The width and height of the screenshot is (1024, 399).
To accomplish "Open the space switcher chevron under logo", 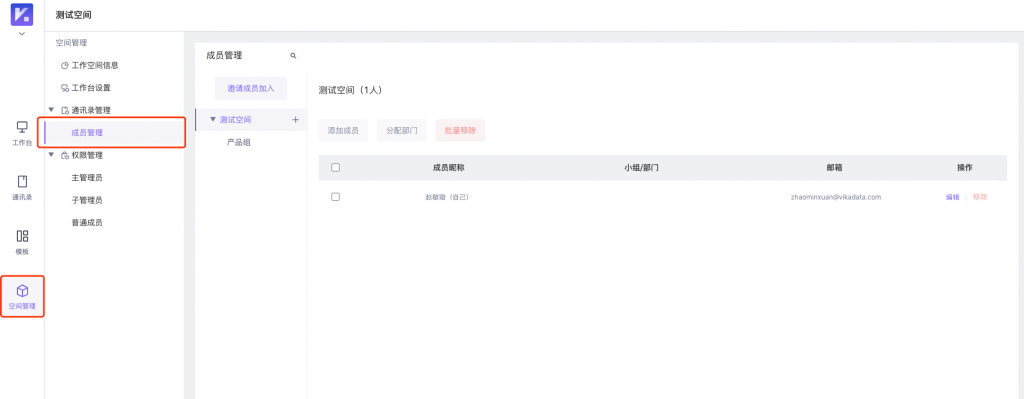I will click(22, 33).
